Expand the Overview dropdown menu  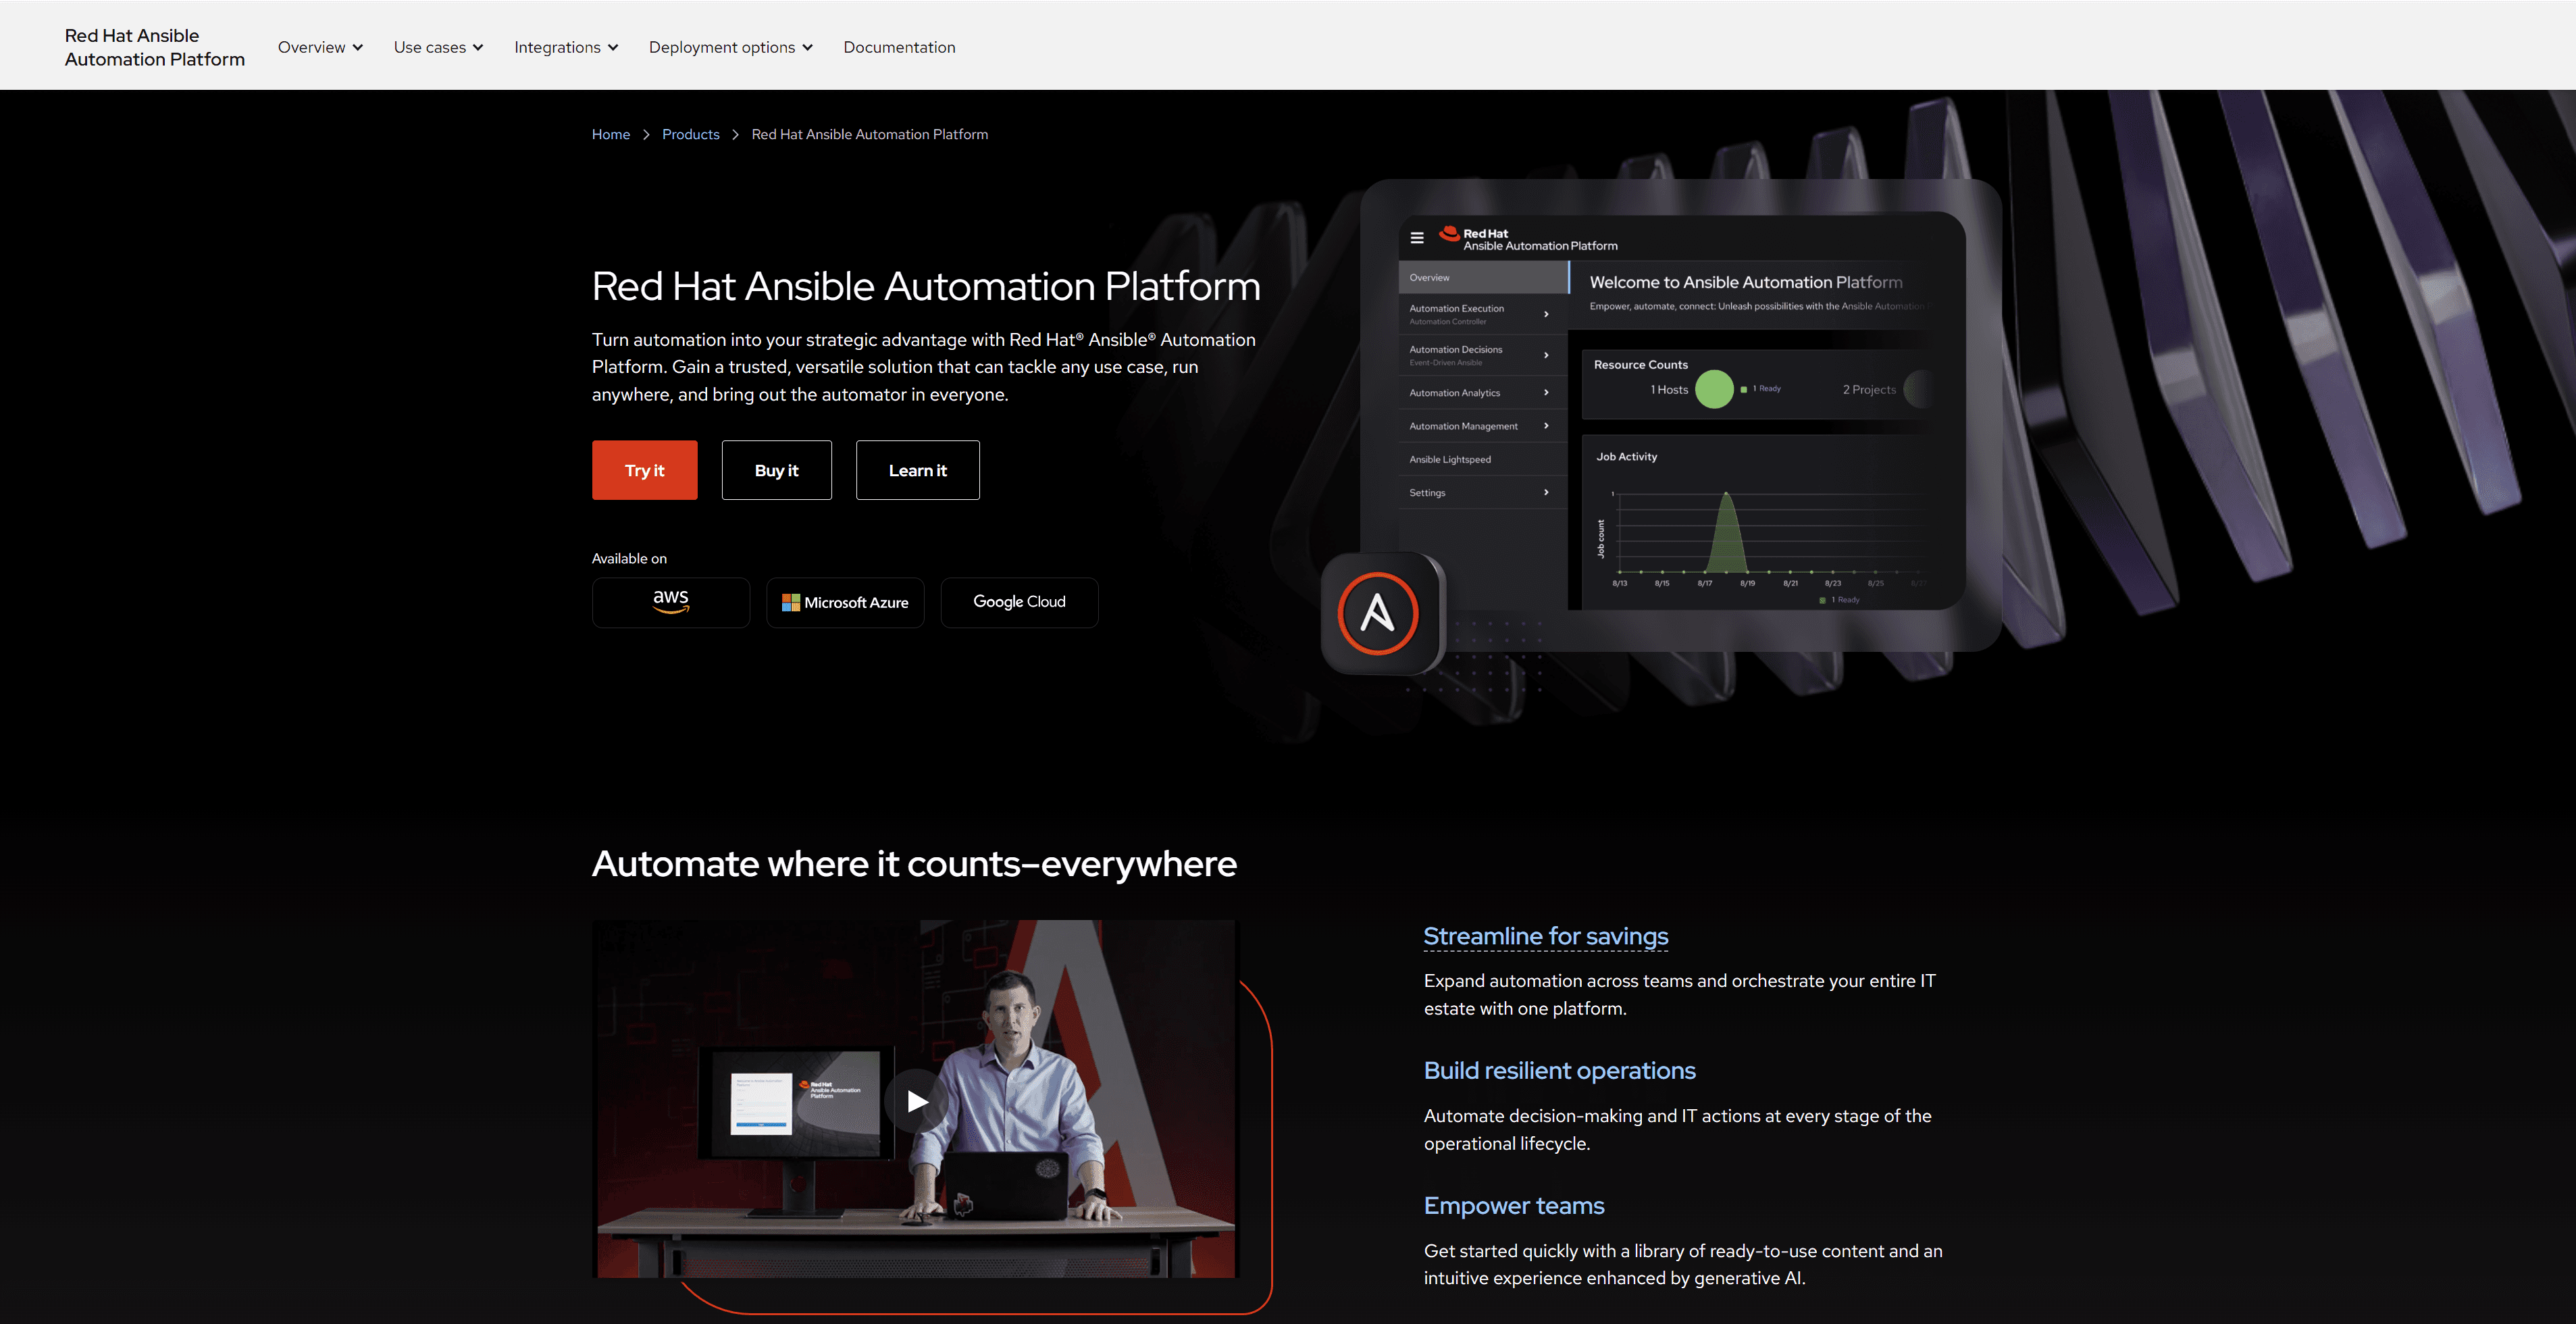320,47
